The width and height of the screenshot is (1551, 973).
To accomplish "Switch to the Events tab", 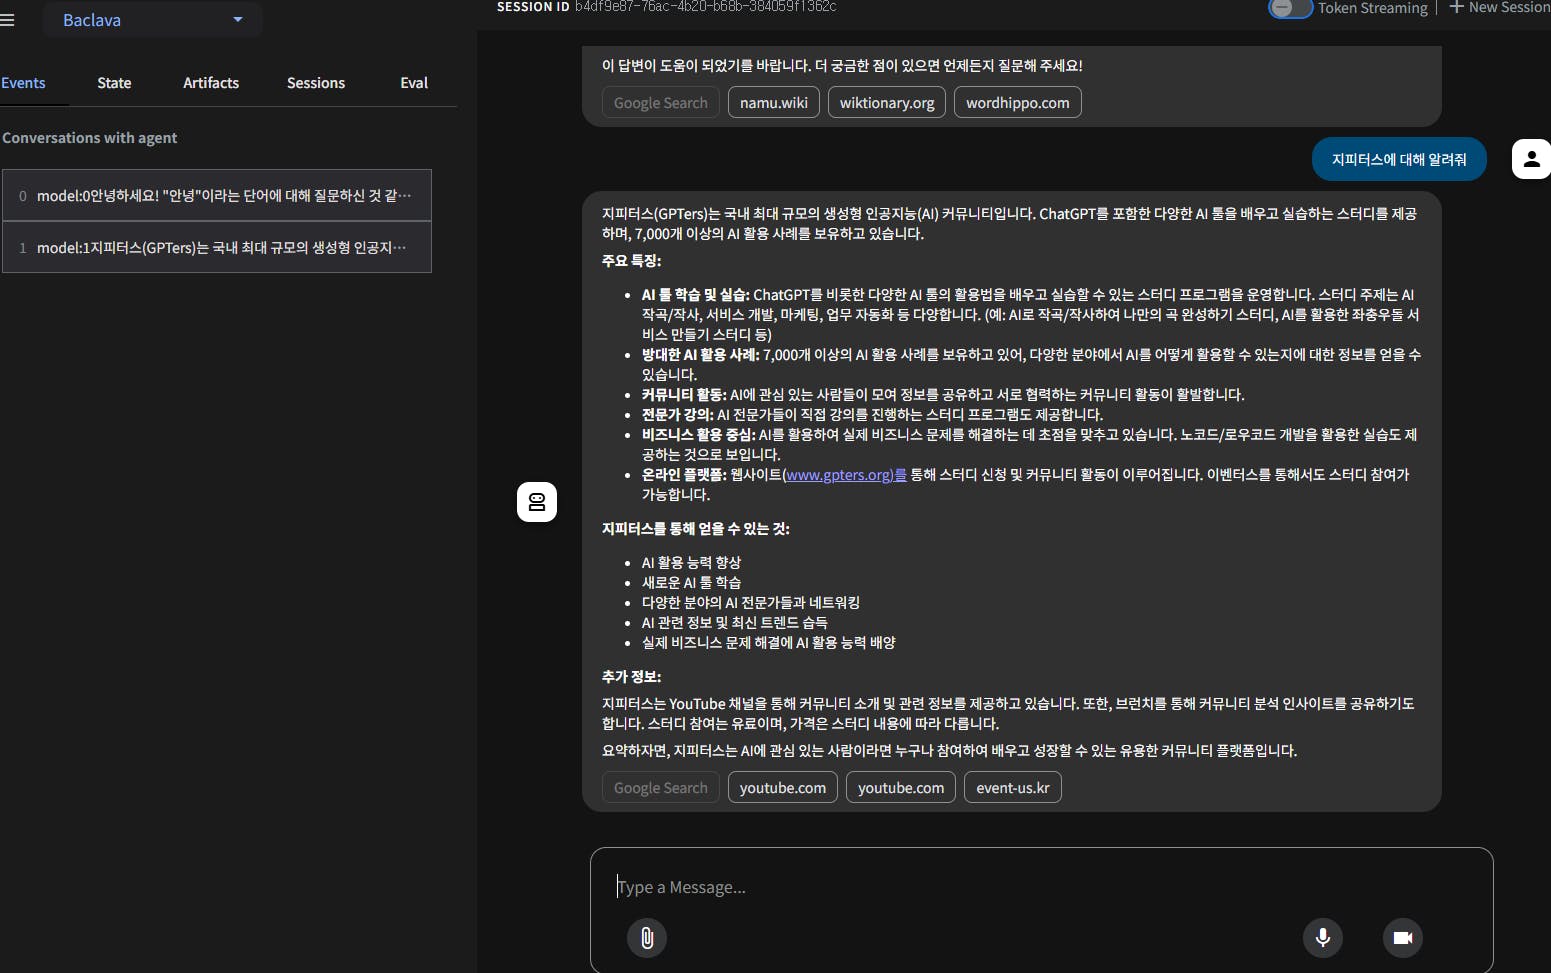I will click(23, 83).
